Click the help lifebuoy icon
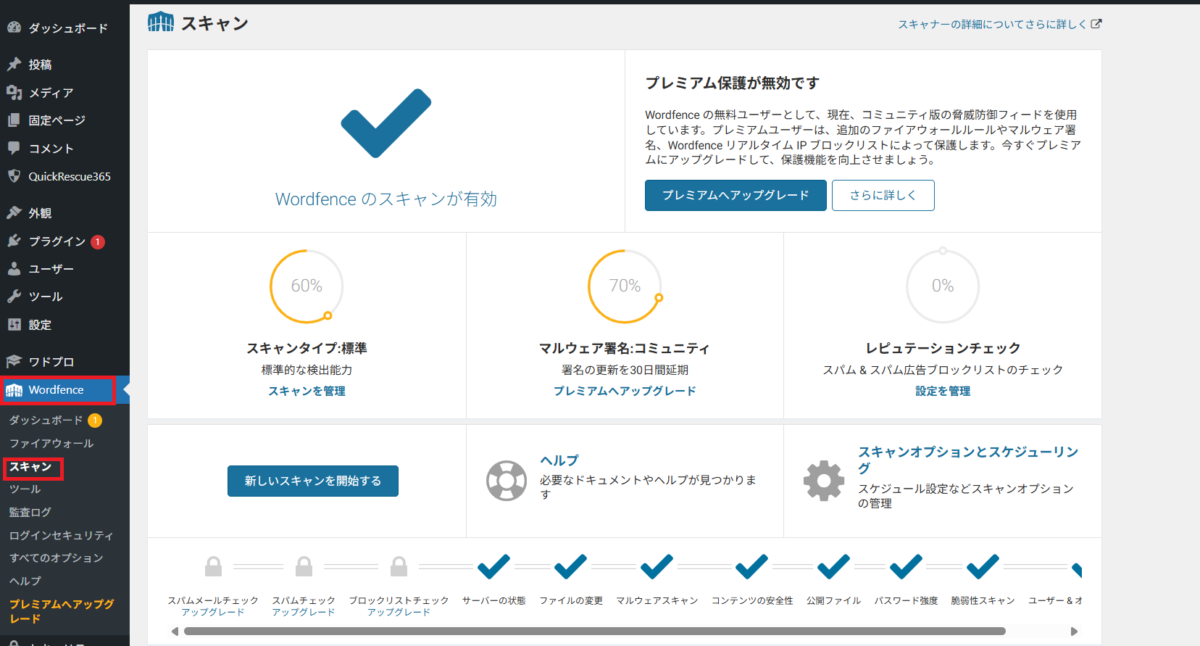 (x=506, y=480)
